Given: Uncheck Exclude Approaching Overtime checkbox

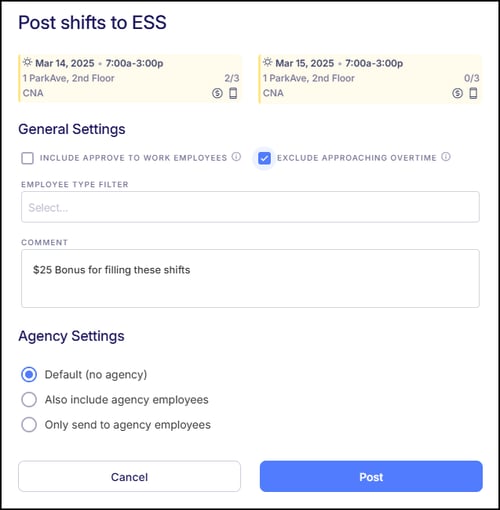Looking at the screenshot, I should (x=265, y=158).
